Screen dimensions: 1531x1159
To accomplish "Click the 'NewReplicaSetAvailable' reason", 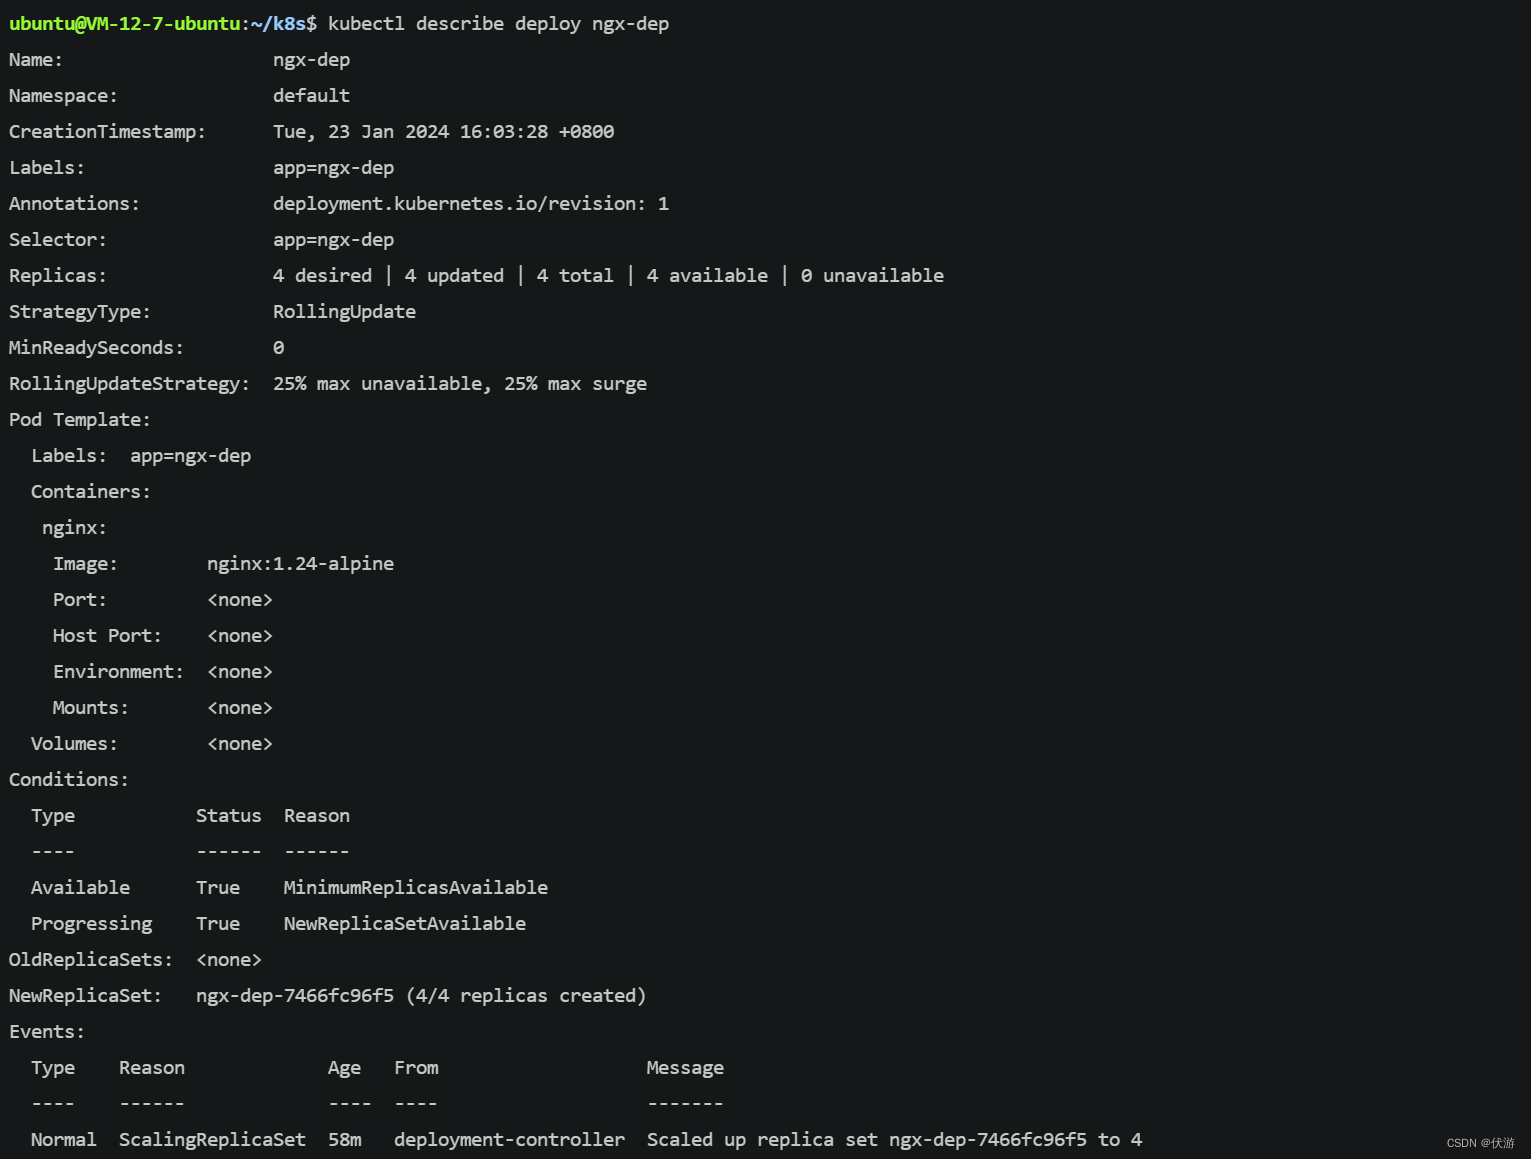I will tap(405, 924).
